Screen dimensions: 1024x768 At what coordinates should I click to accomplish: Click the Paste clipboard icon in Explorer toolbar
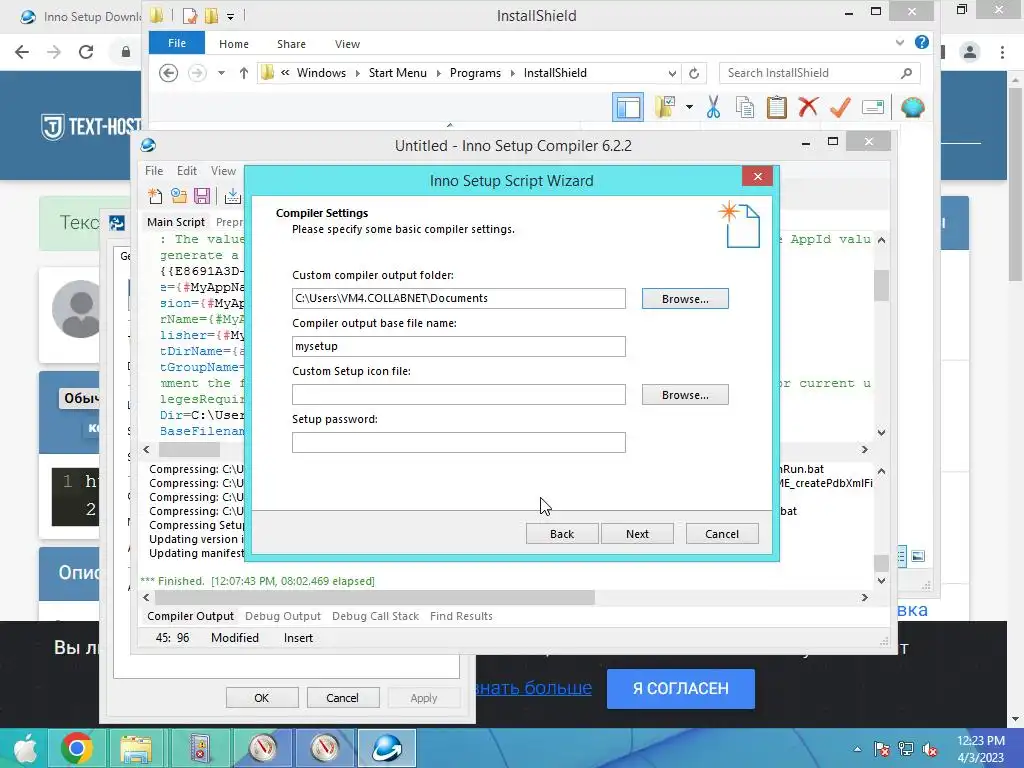tap(776, 107)
